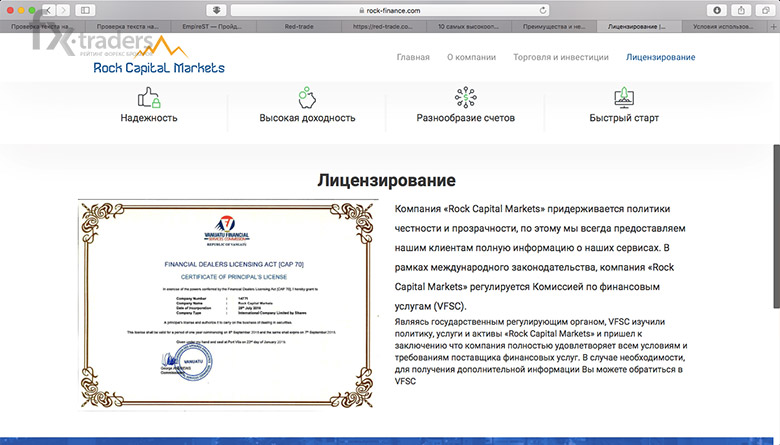The image size is (780, 445).
Task: Click the page vertical scrollbar thumb
Action: [777, 226]
